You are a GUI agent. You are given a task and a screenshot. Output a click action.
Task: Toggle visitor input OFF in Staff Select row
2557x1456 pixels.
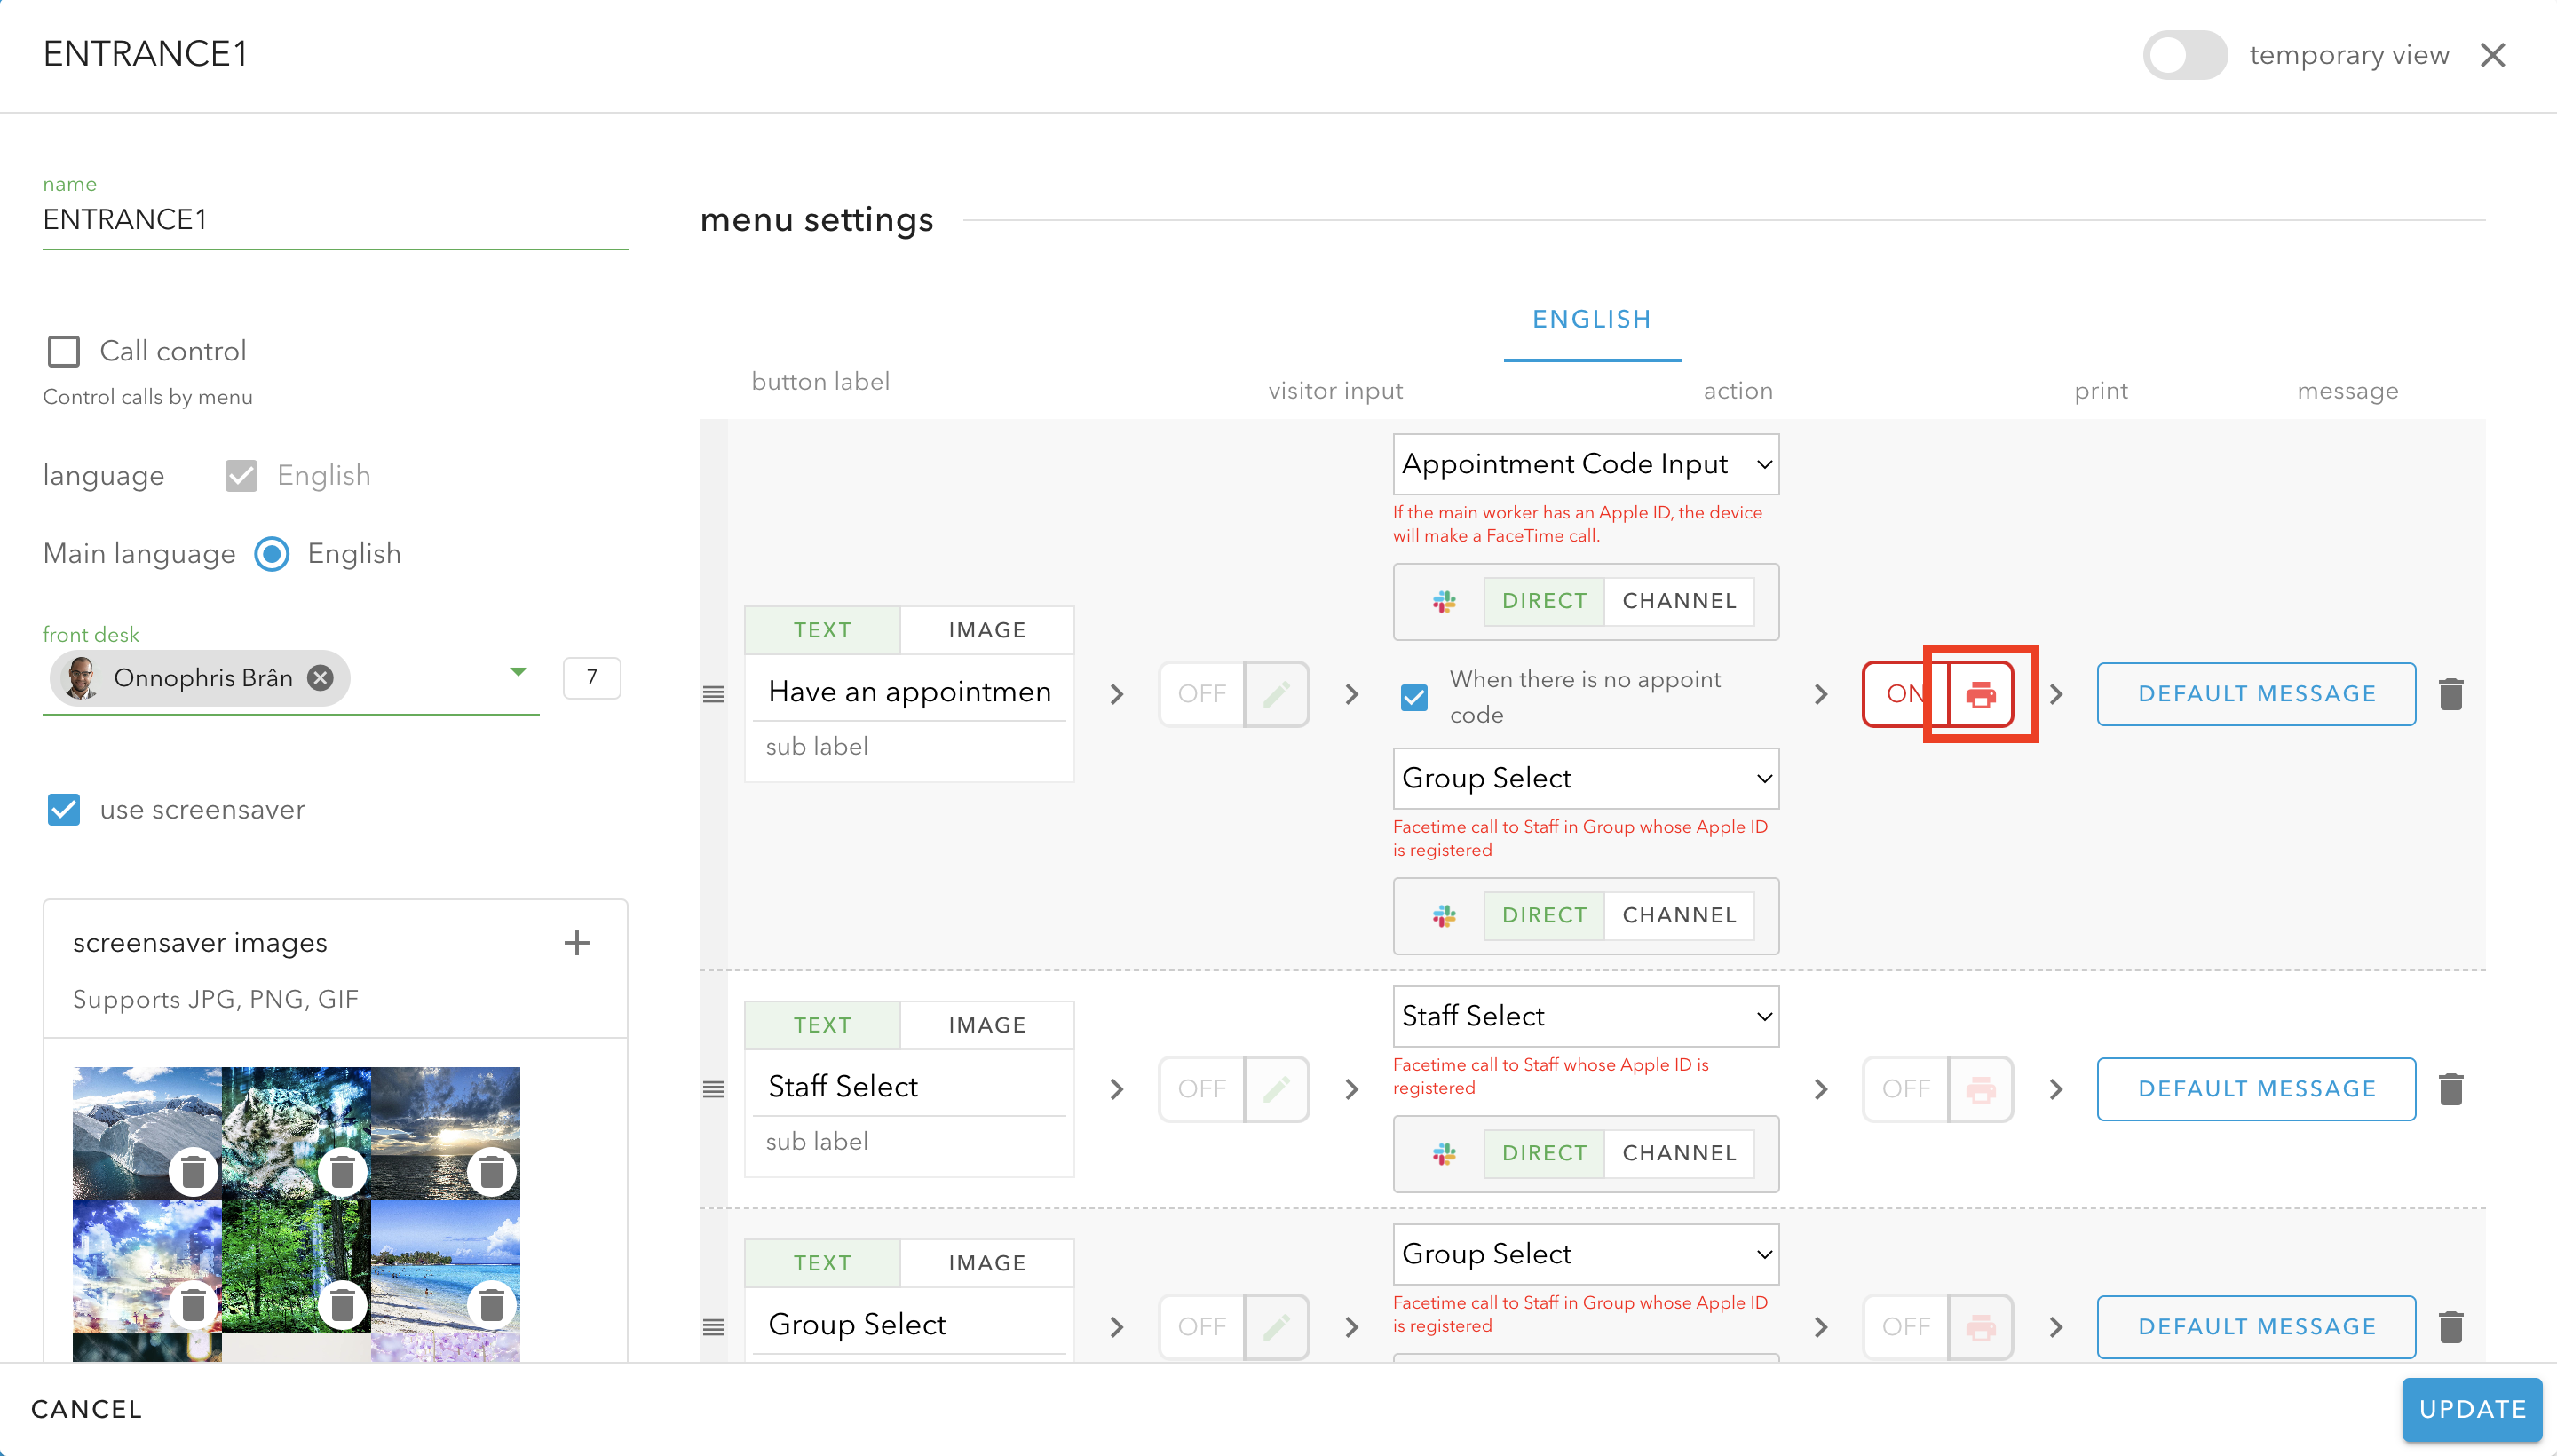[x=1201, y=1089]
